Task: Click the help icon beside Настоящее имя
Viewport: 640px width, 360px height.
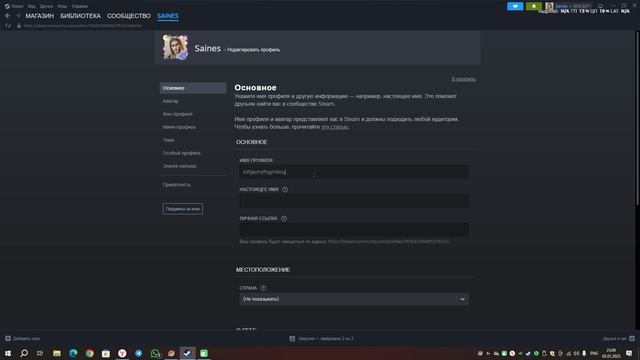Action: pyautogui.click(x=285, y=189)
